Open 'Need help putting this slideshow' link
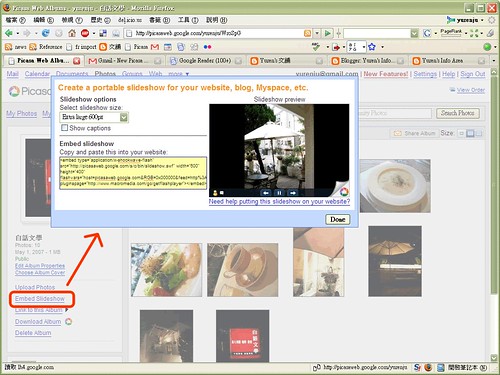 pyautogui.click(x=279, y=201)
